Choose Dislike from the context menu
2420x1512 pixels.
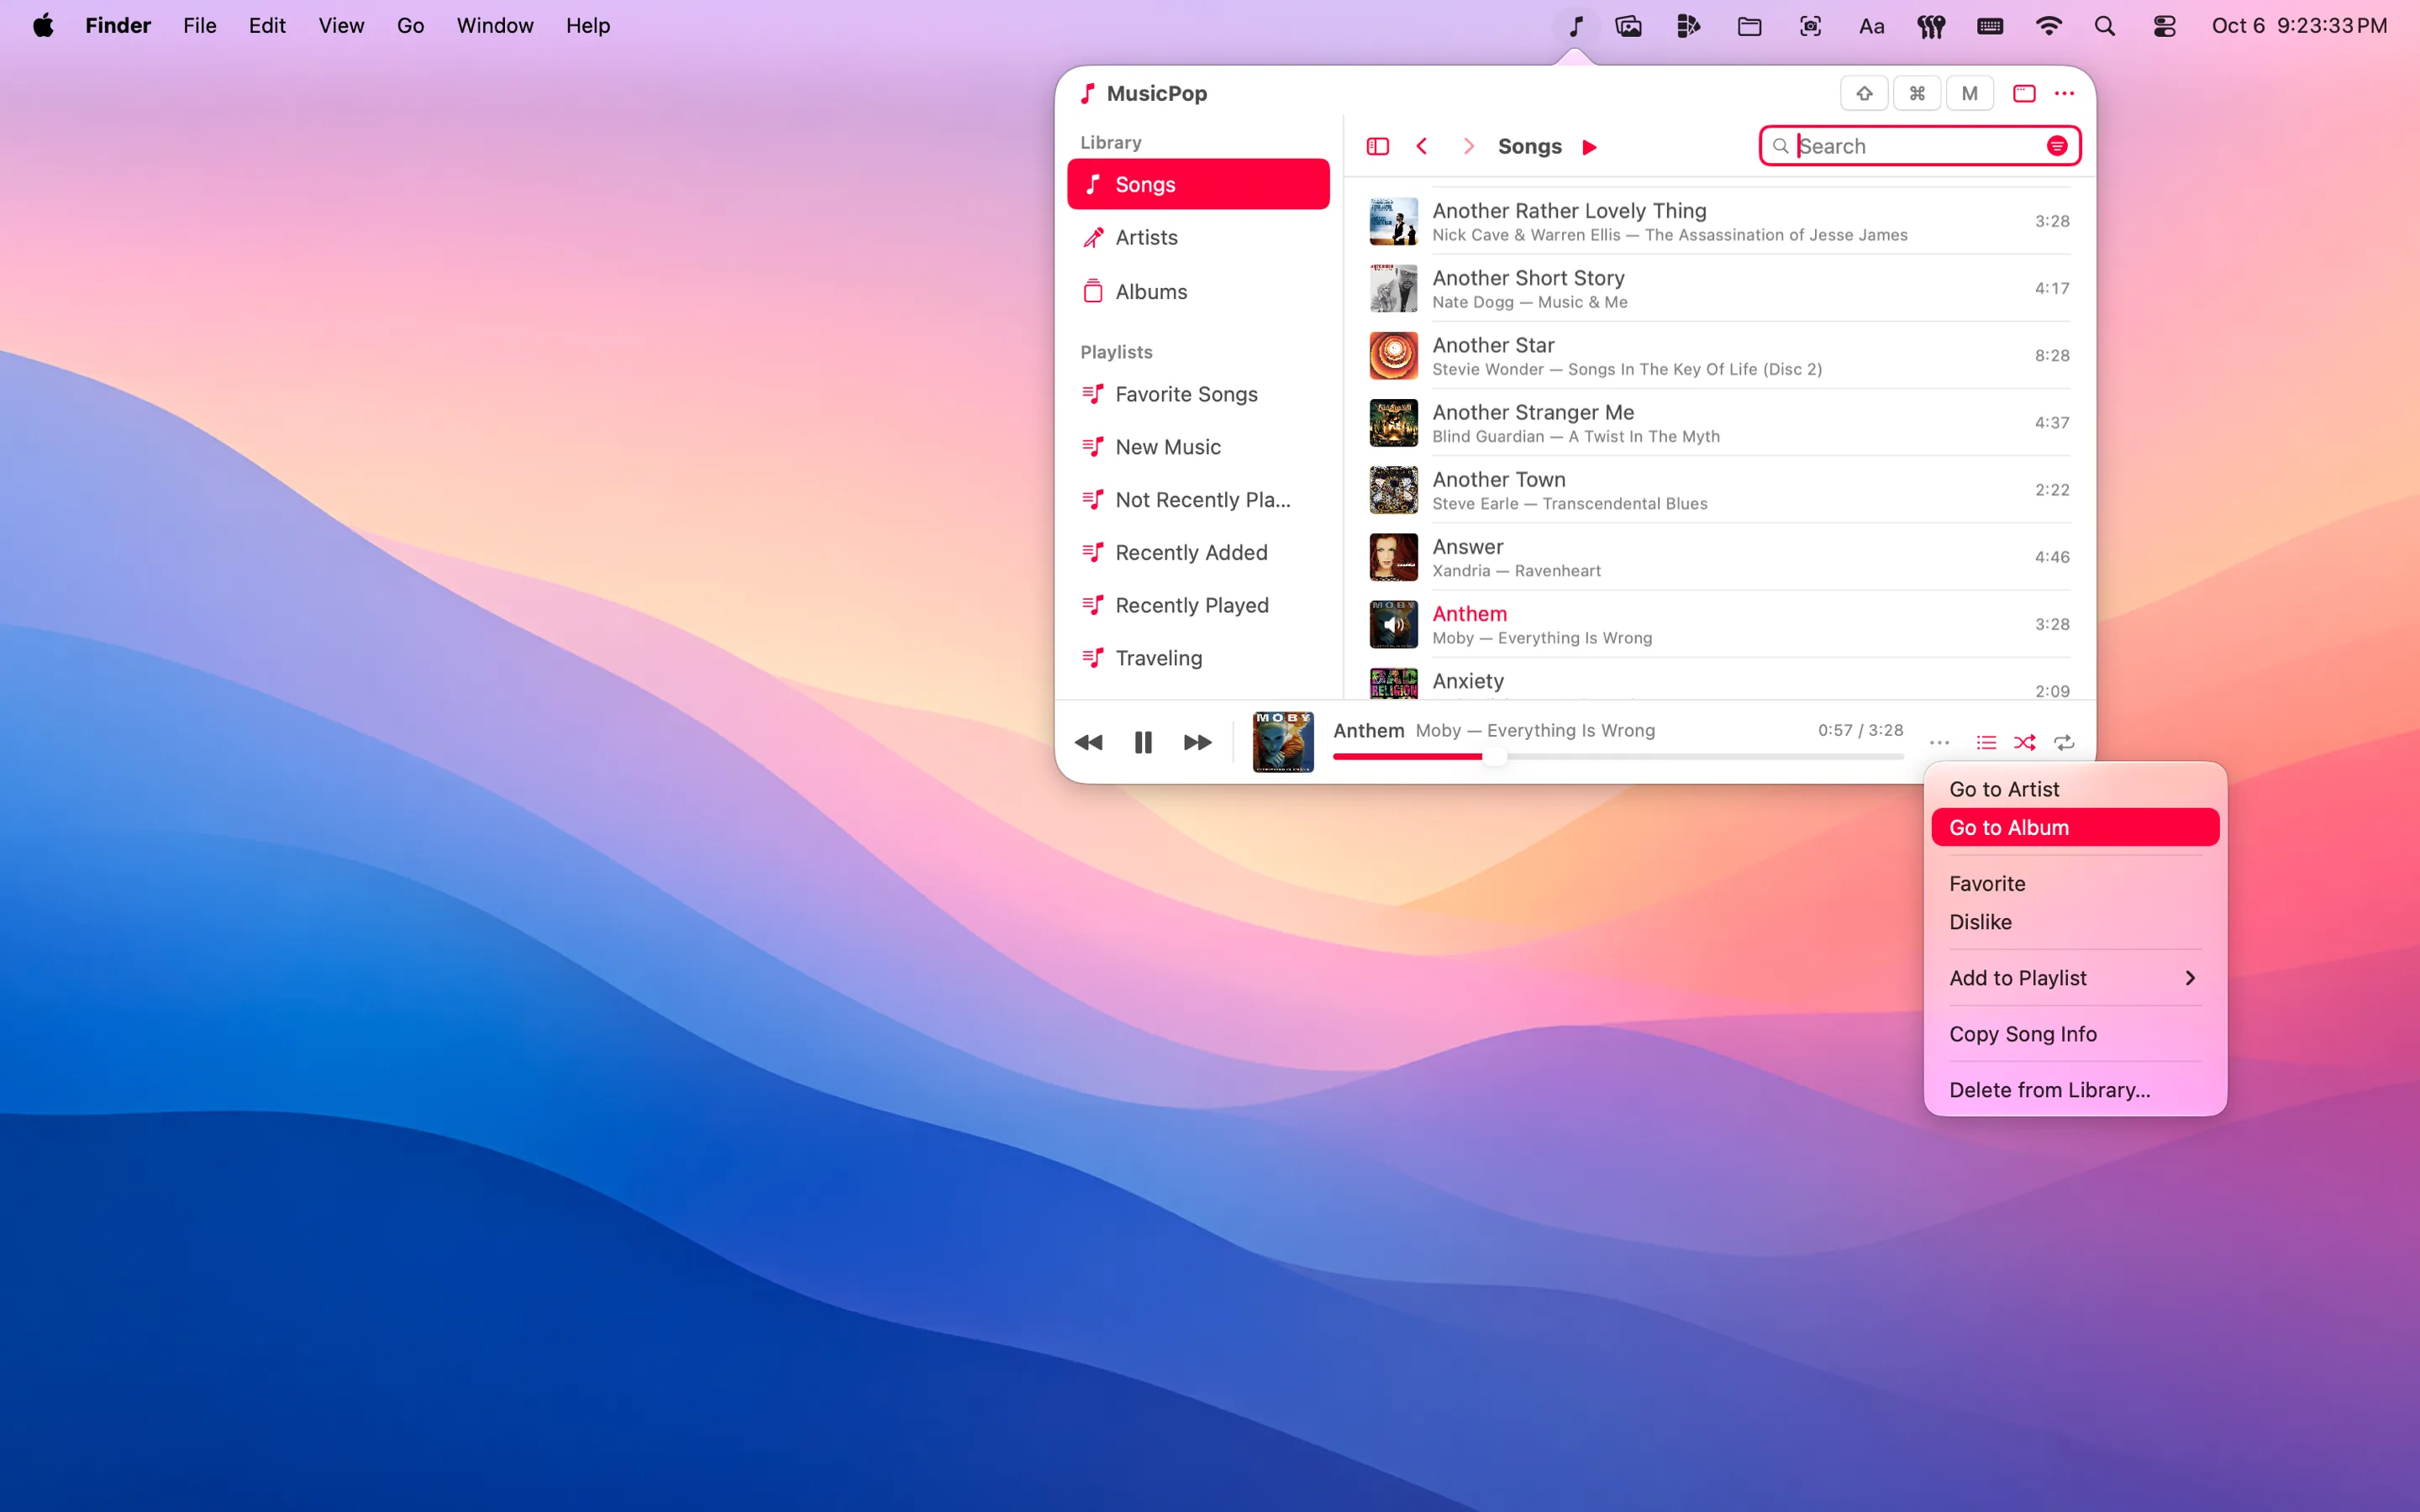[2075, 921]
